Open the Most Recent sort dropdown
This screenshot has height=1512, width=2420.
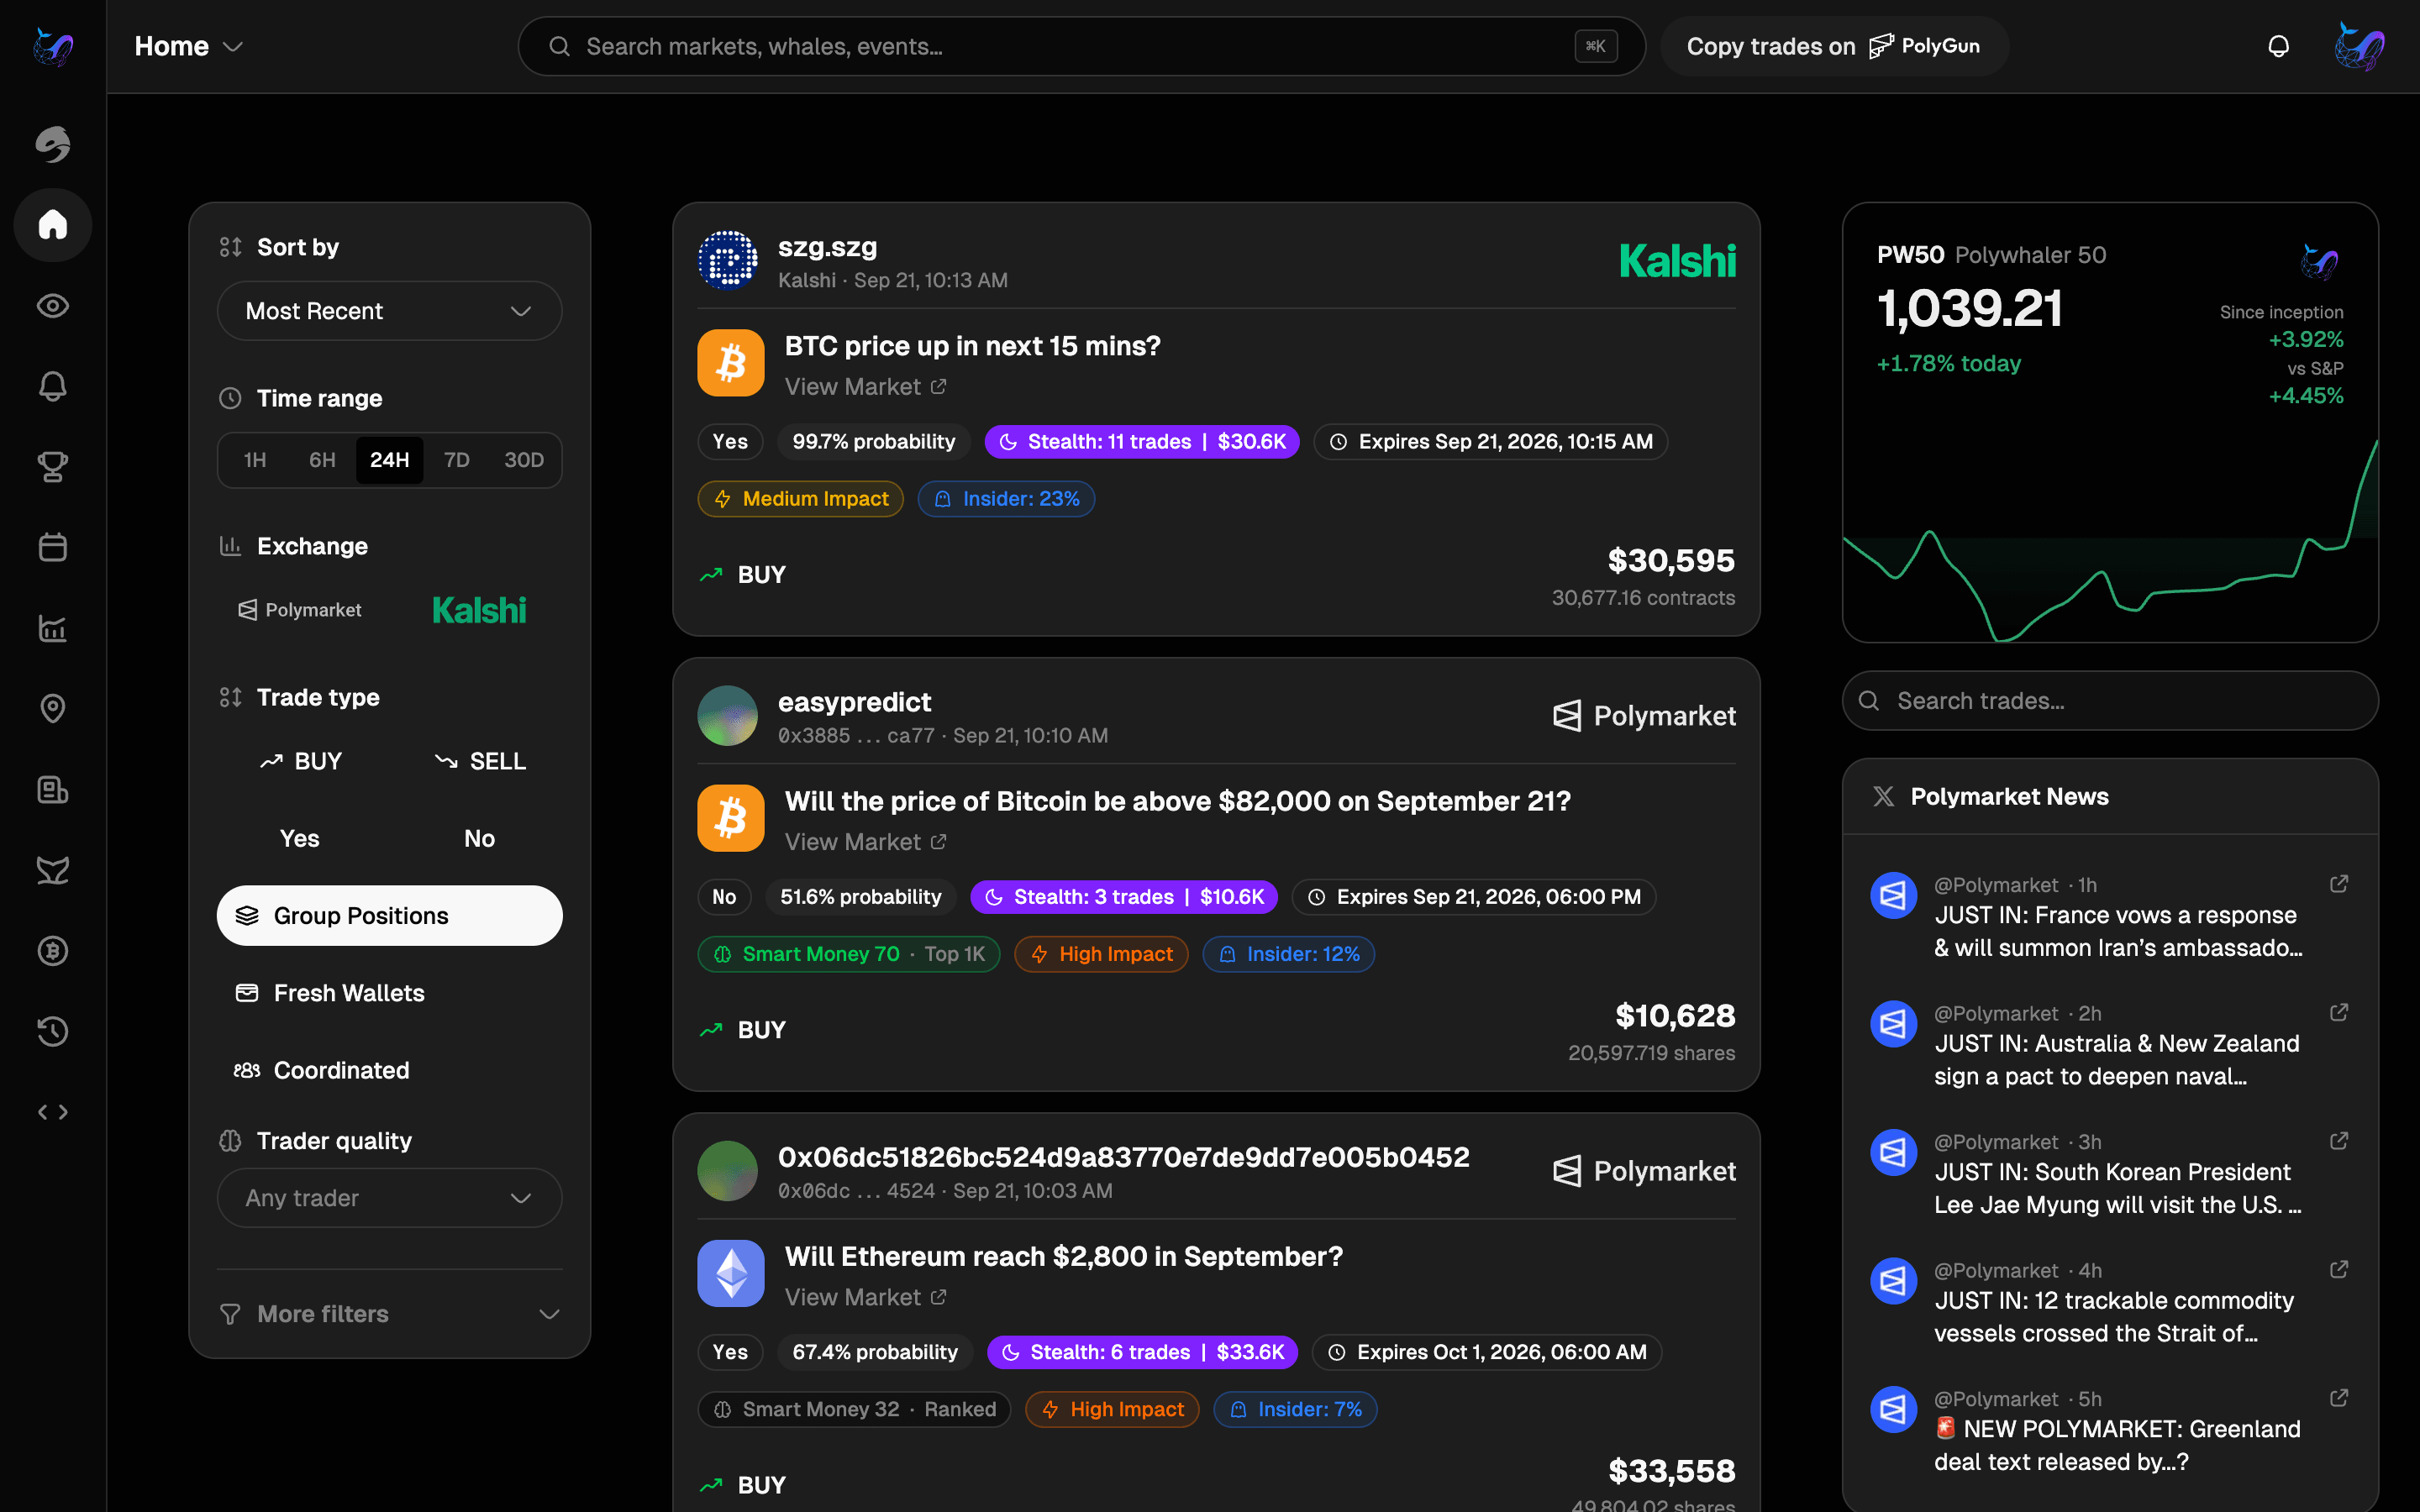(x=390, y=311)
